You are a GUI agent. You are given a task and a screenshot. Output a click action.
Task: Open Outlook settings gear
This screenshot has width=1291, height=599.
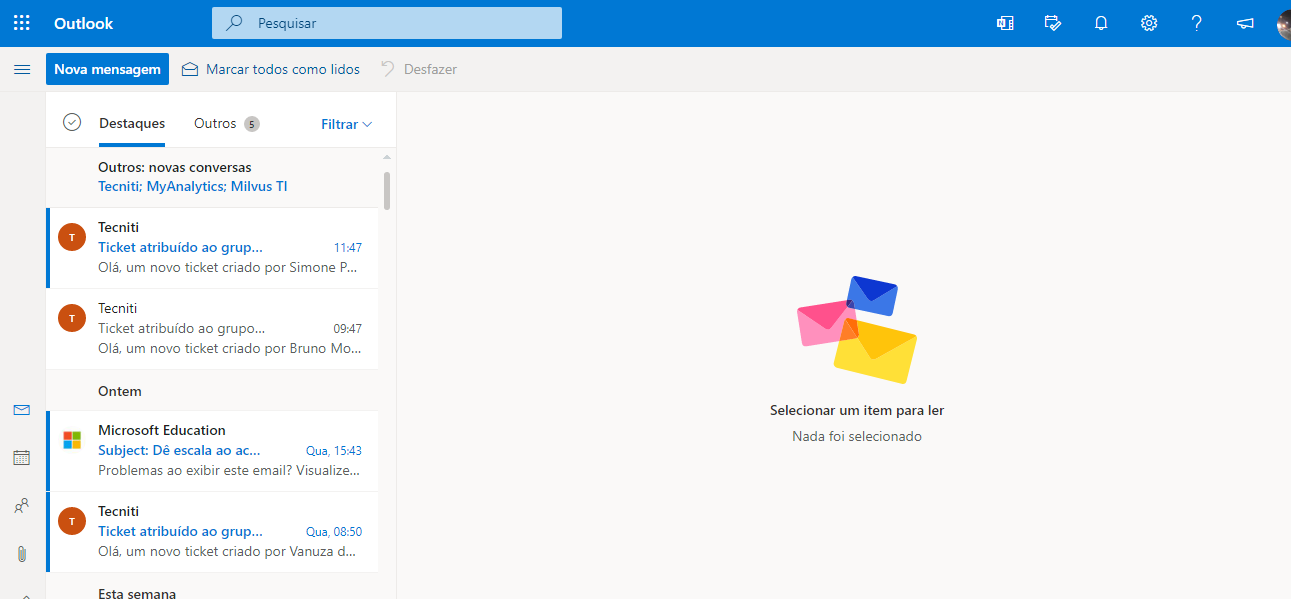[x=1148, y=22]
